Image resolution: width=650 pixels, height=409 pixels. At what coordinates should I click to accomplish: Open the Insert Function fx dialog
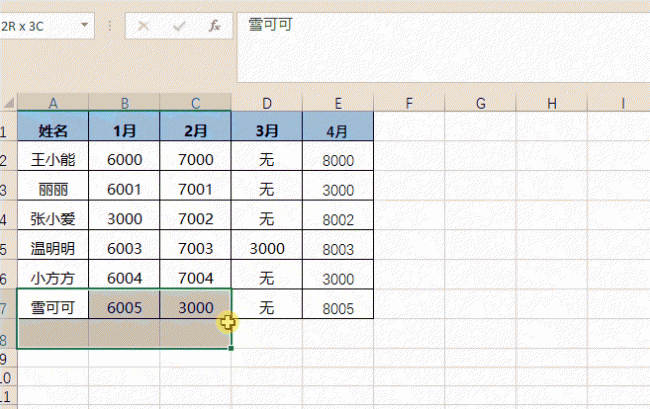pyautogui.click(x=214, y=26)
